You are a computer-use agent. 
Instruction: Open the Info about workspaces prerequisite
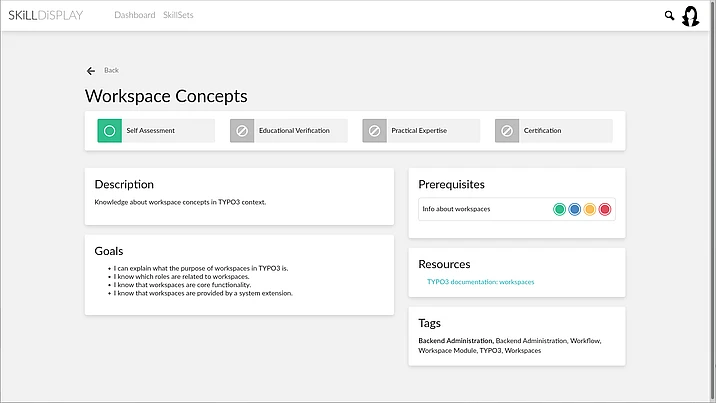pos(456,209)
